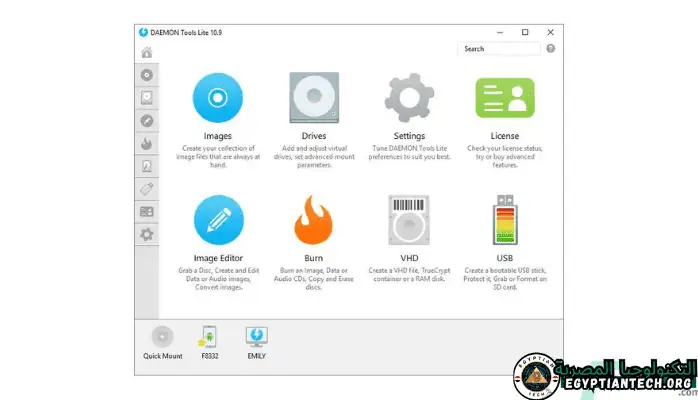
Task: Select the F8332 device
Action: pos(209,341)
